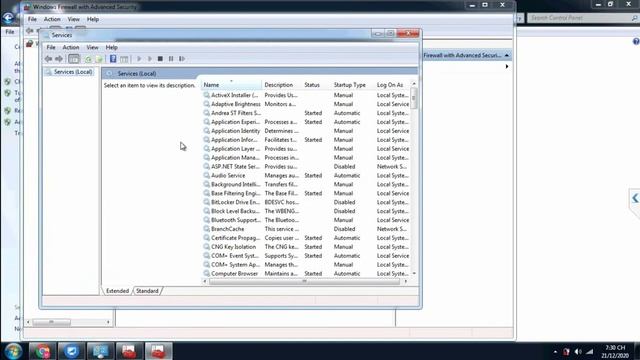The height and width of the screenshot is (360, 640).
Task: Open File menu in Services window
Action: coord(51,47)
